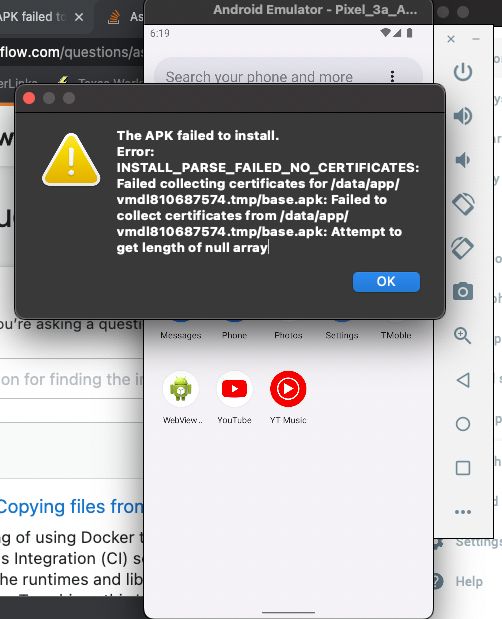The image size is (502, 619).
Task: Close the 'APK failed to' browser tab
Action: pos(79,17)
